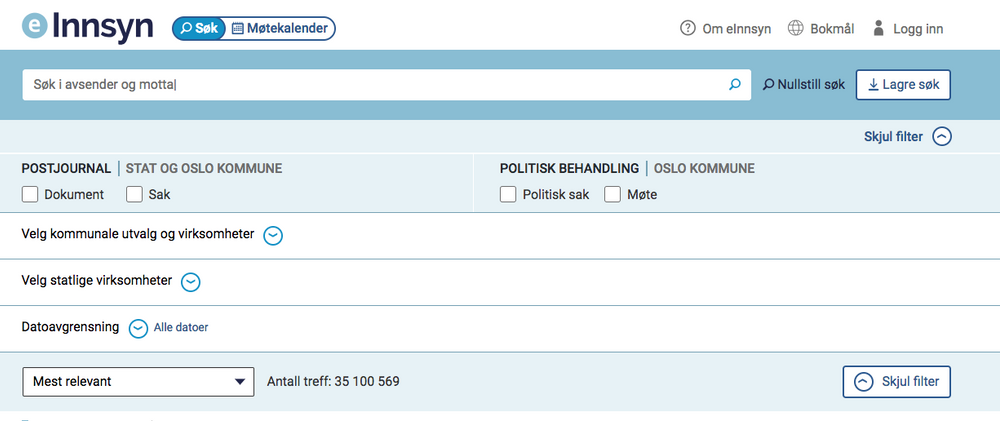Click Alle datoer link
This screenshot has width=1000, height=421.
pos(180,328)
